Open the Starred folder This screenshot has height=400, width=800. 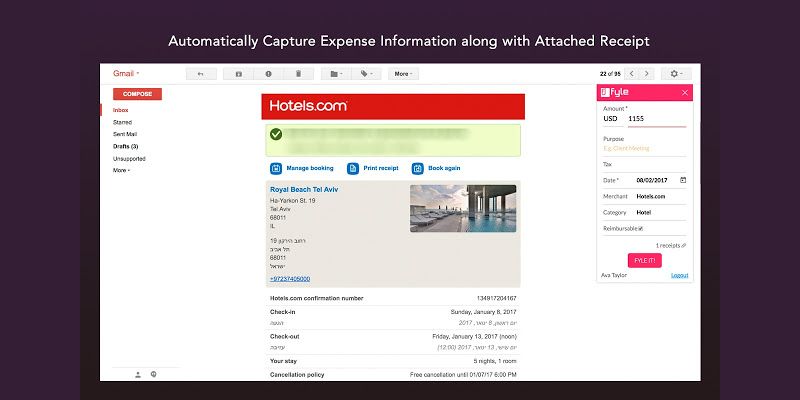point(122,122)
